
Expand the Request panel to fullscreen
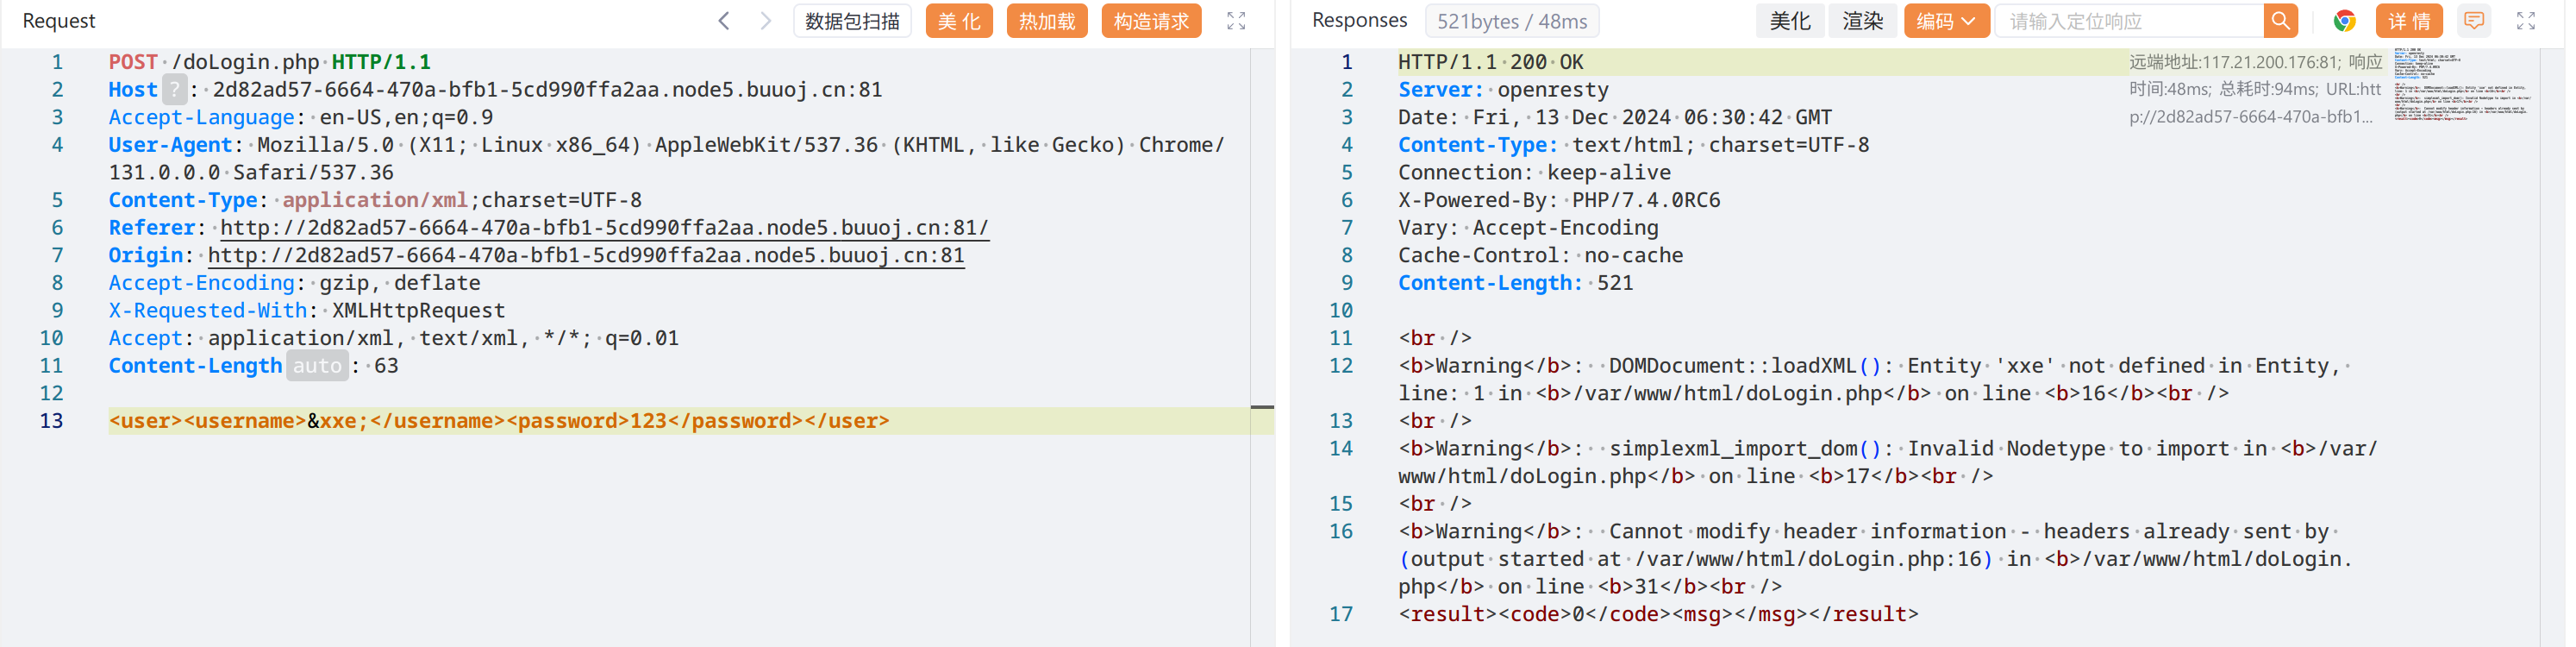click(1236, 21)
